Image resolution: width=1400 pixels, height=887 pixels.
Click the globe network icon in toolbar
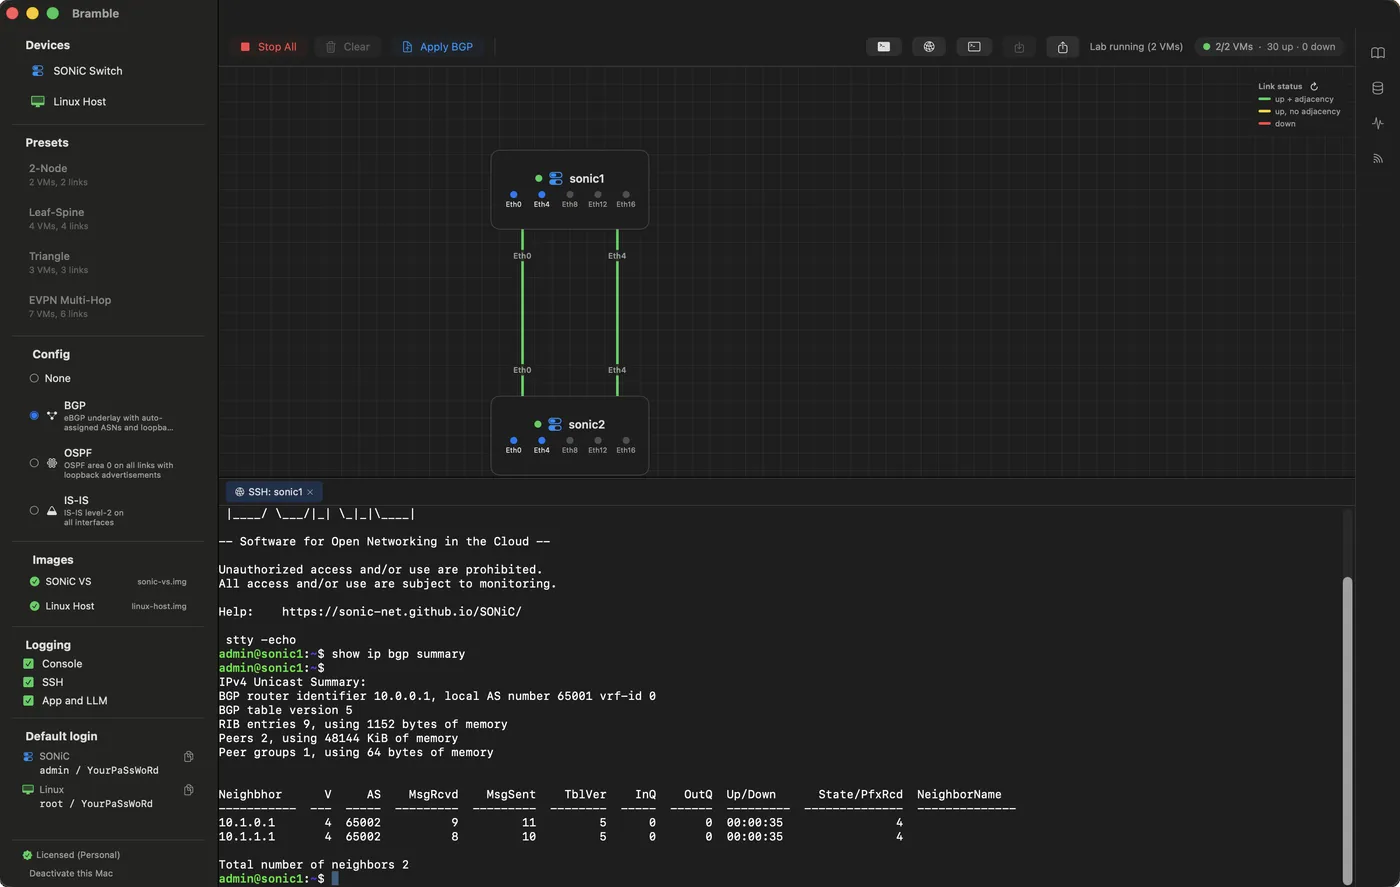pos(929,47)
